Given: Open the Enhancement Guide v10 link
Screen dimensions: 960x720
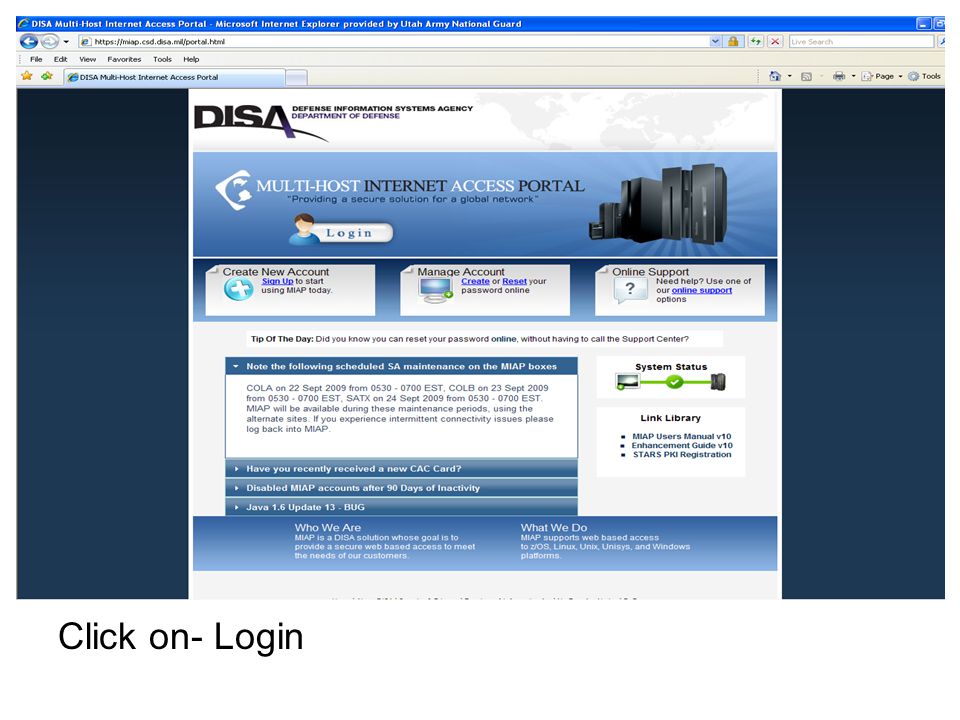Looking at the screenshot, I should pyautogui.click(x=682, y=446).
